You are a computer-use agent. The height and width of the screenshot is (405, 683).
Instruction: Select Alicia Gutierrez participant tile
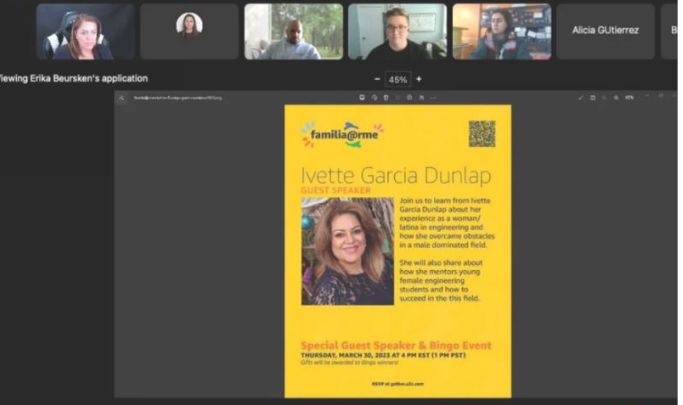coord(605,31)
